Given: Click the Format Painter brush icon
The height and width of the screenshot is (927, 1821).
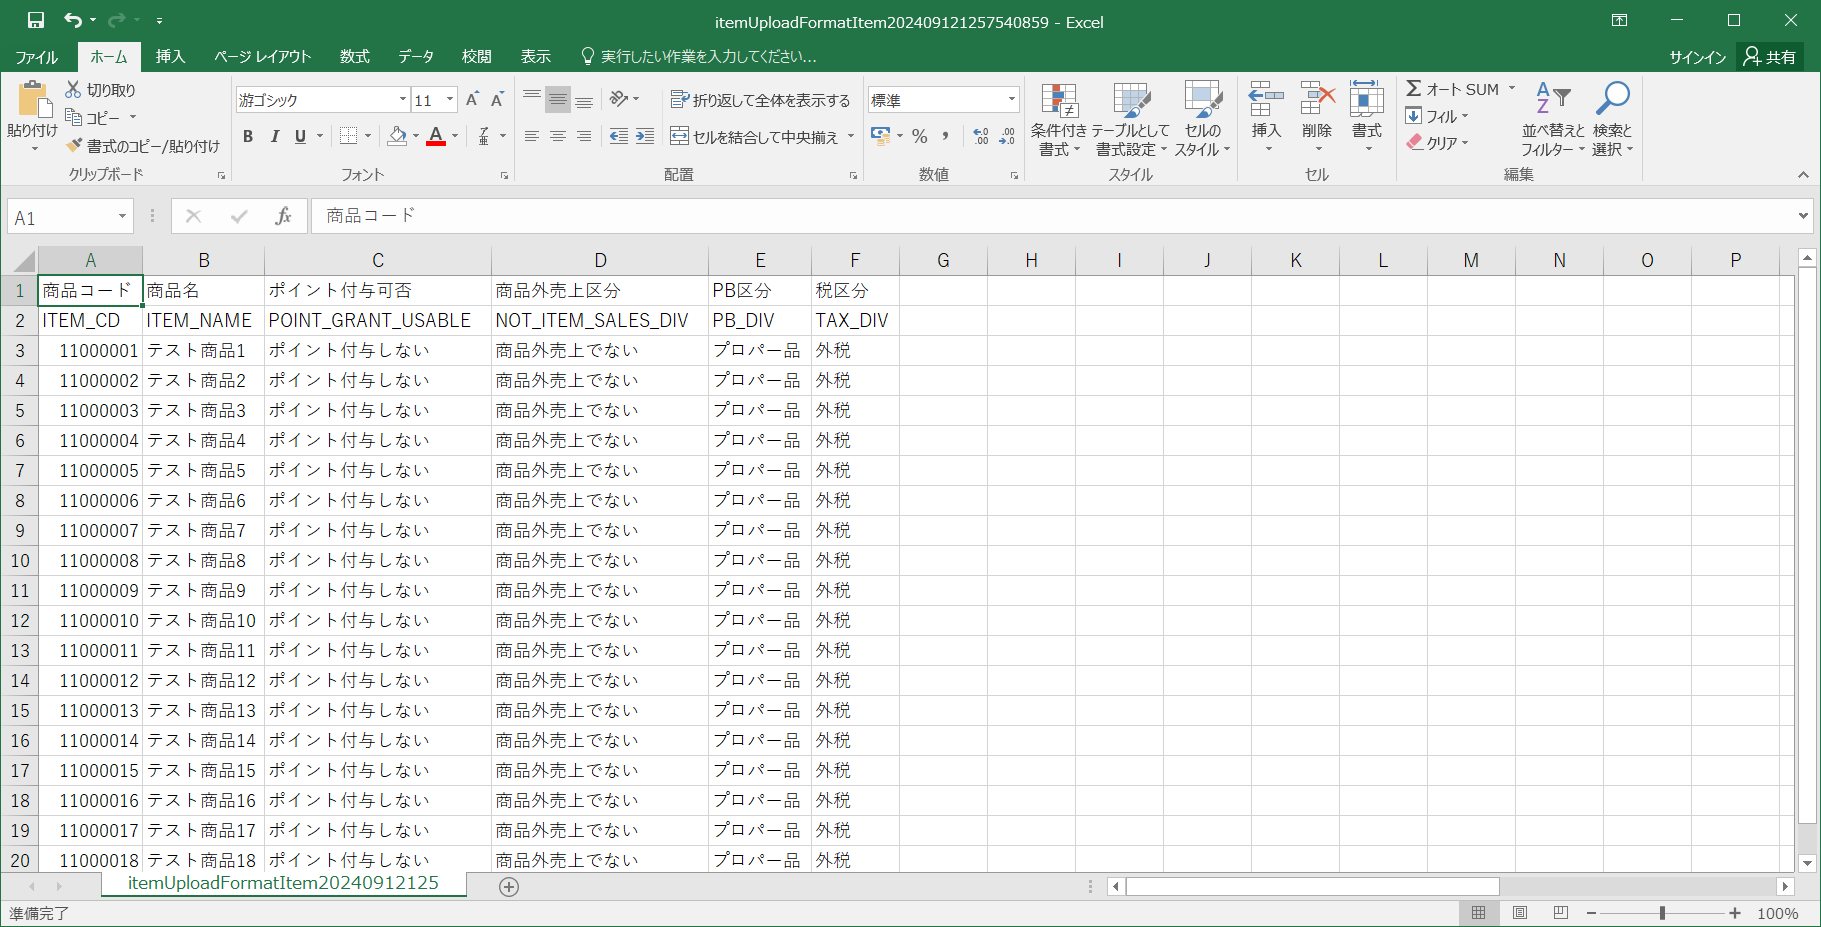Looking at the screenshot, I should click(x=74, y=146).
